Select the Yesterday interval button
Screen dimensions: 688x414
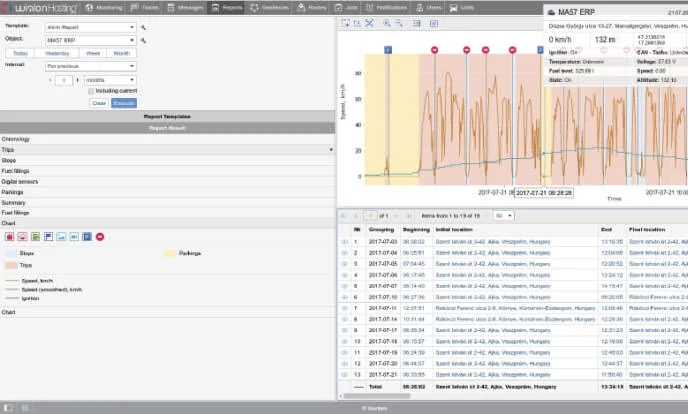pyautogui.click(x=57, y=53)
